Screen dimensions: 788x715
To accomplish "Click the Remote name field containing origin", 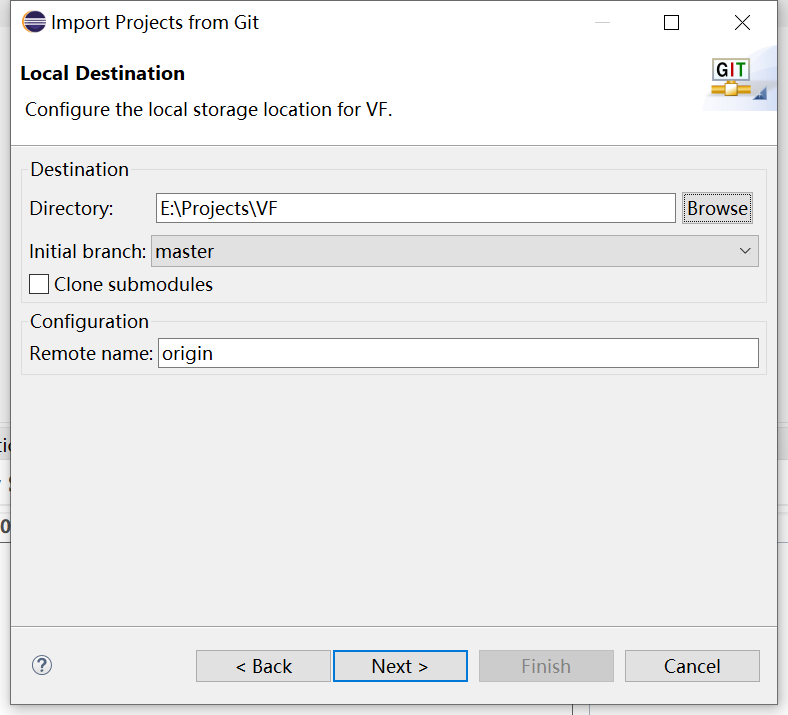I will 458,353.
